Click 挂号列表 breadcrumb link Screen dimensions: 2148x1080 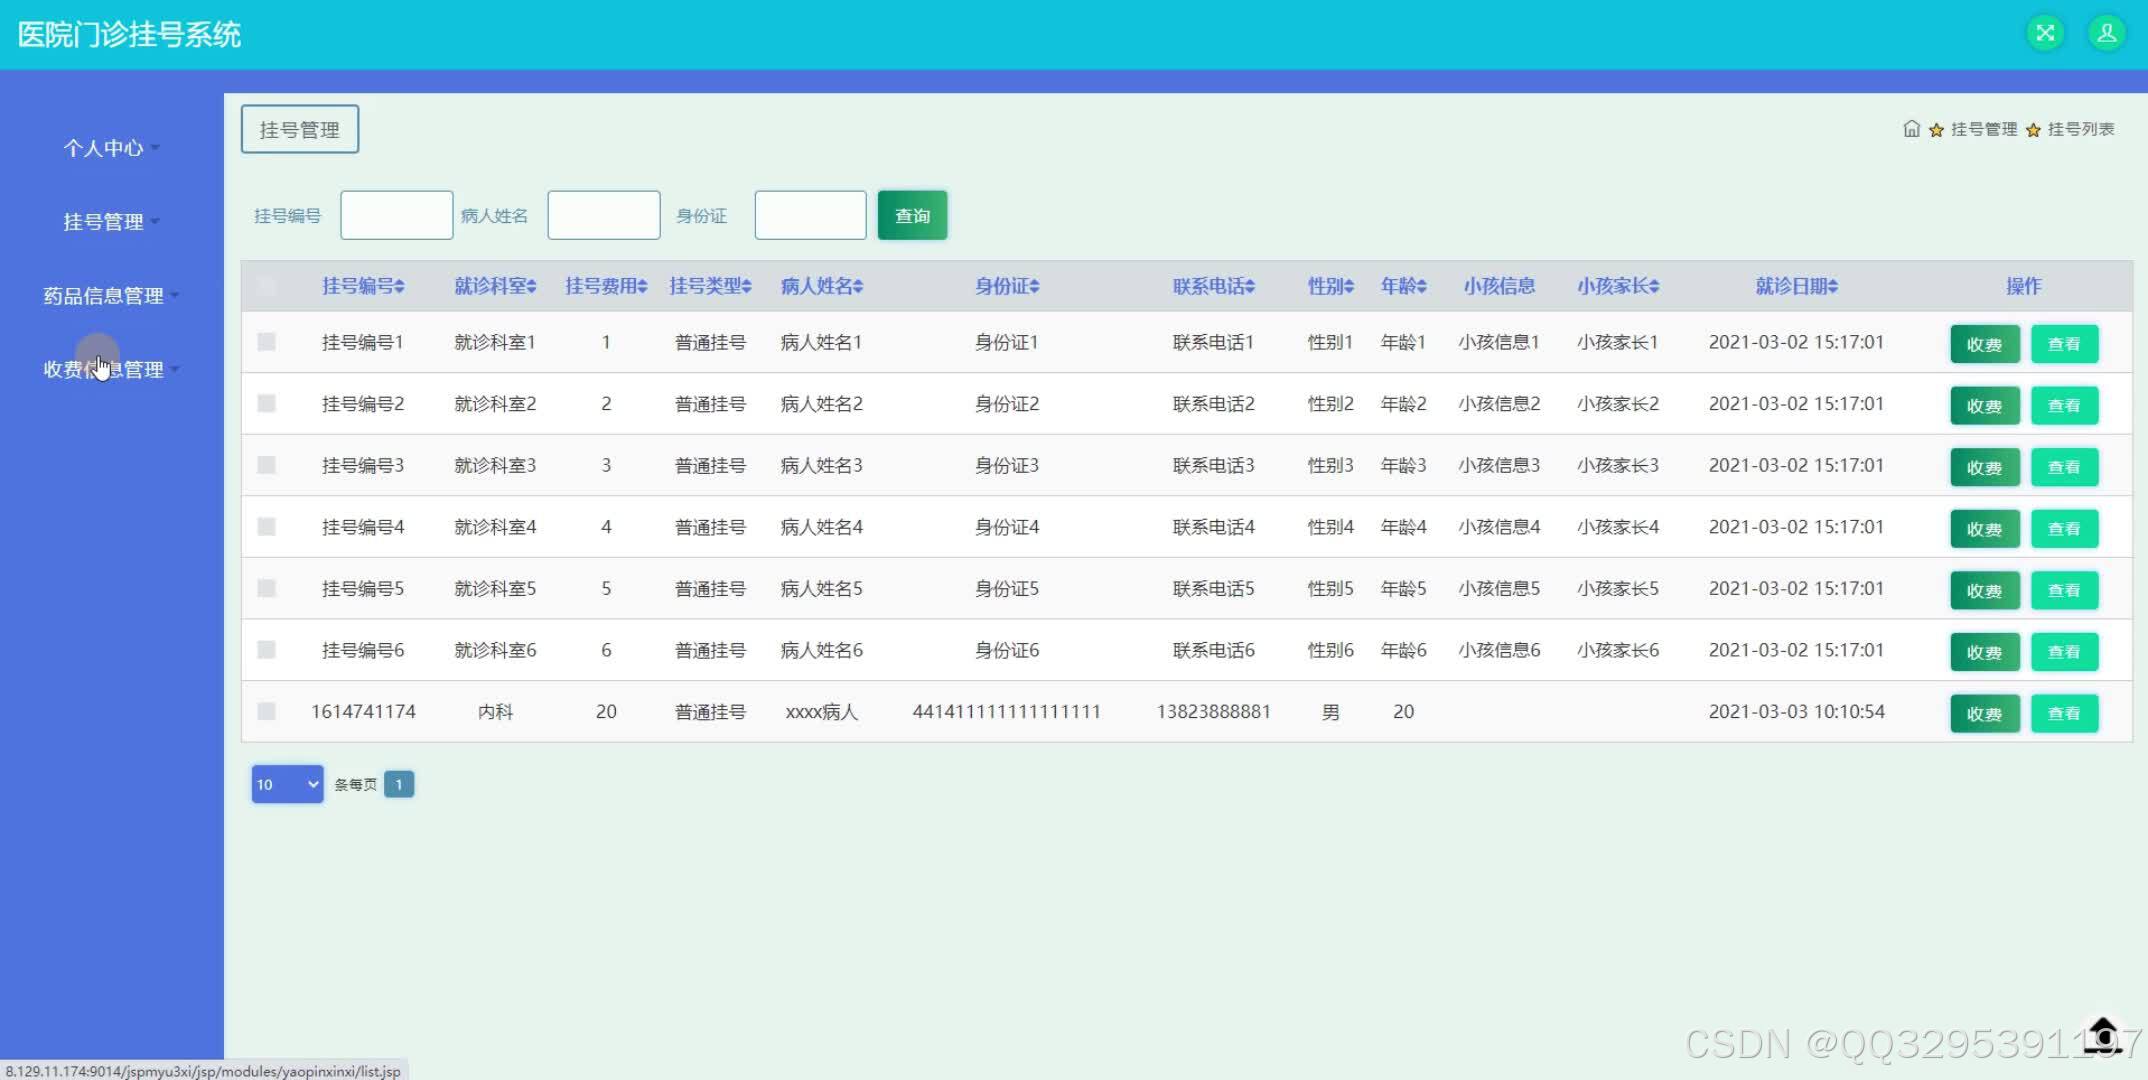tap(2080, 129)
